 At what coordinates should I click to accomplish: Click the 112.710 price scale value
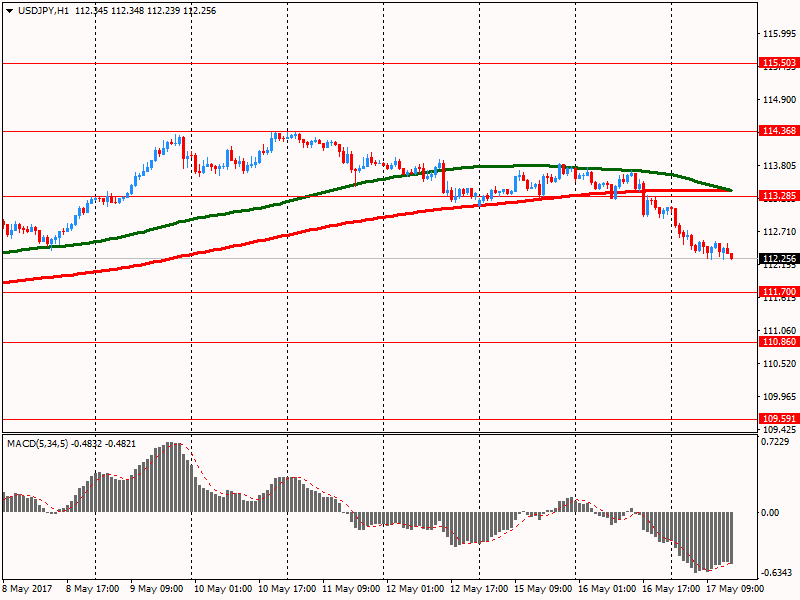click(779, 232)
